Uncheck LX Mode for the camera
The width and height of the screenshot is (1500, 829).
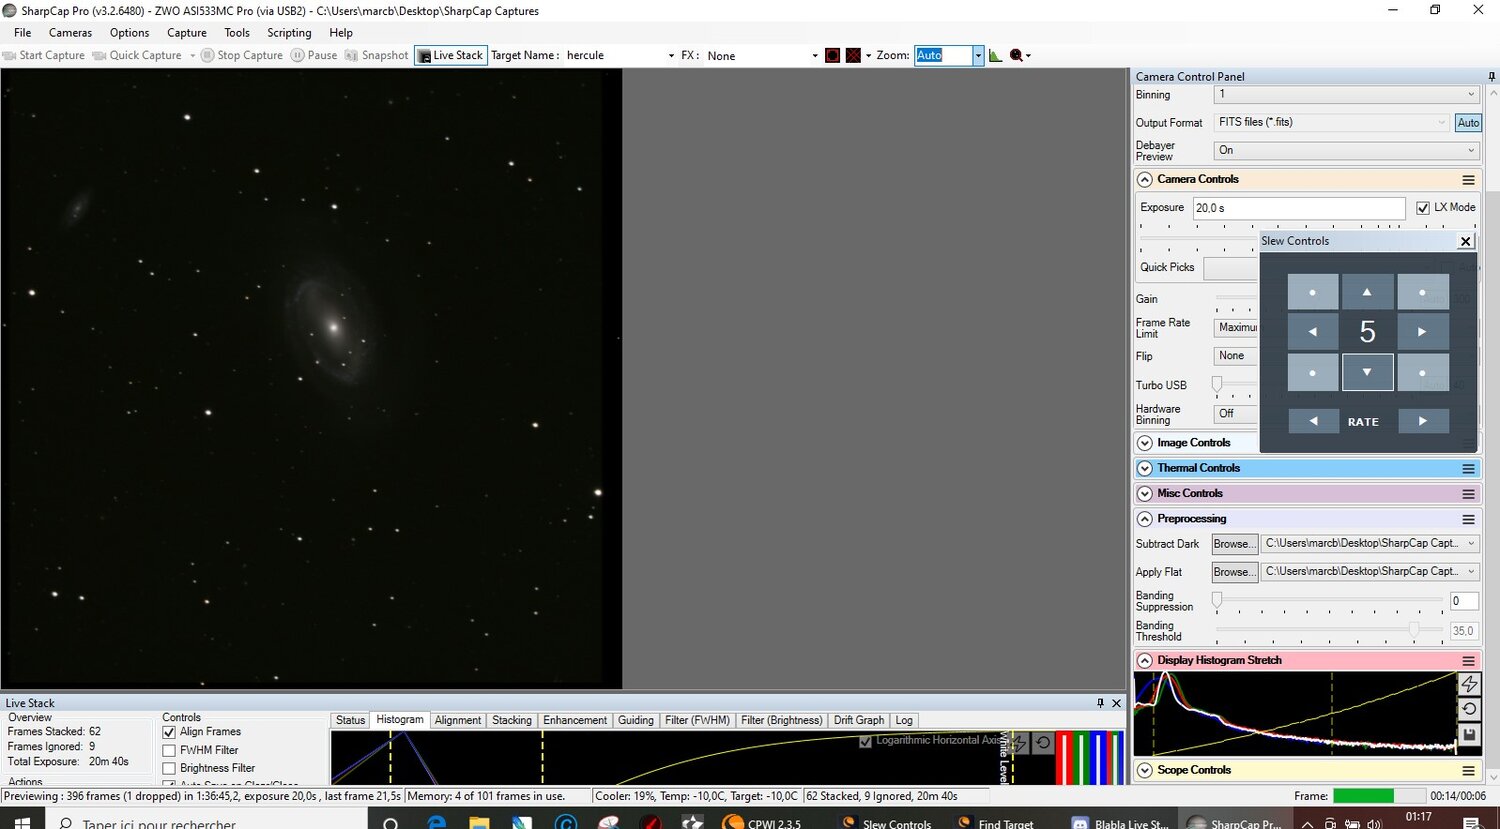[x=1423, y=208]
